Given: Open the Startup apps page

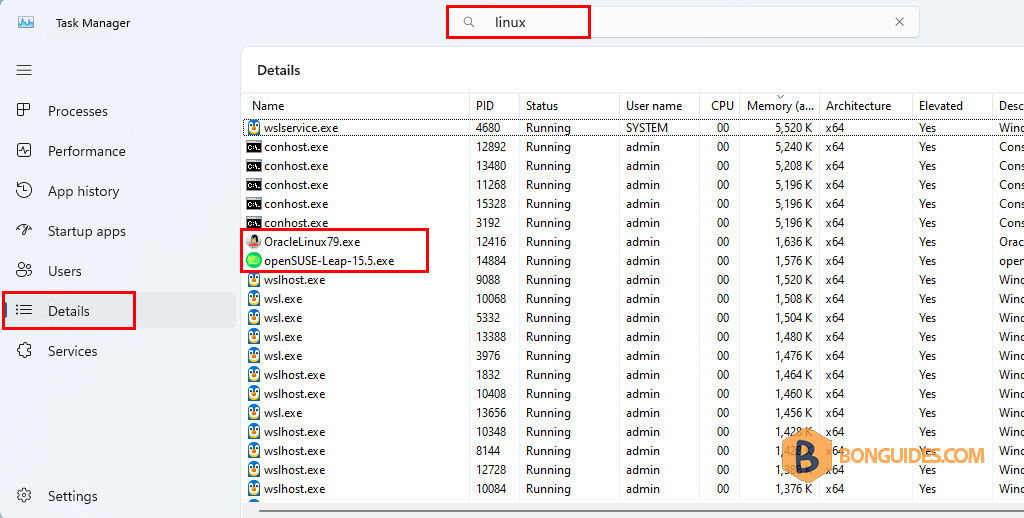Looking at the screenshot, I should [86, 231].
